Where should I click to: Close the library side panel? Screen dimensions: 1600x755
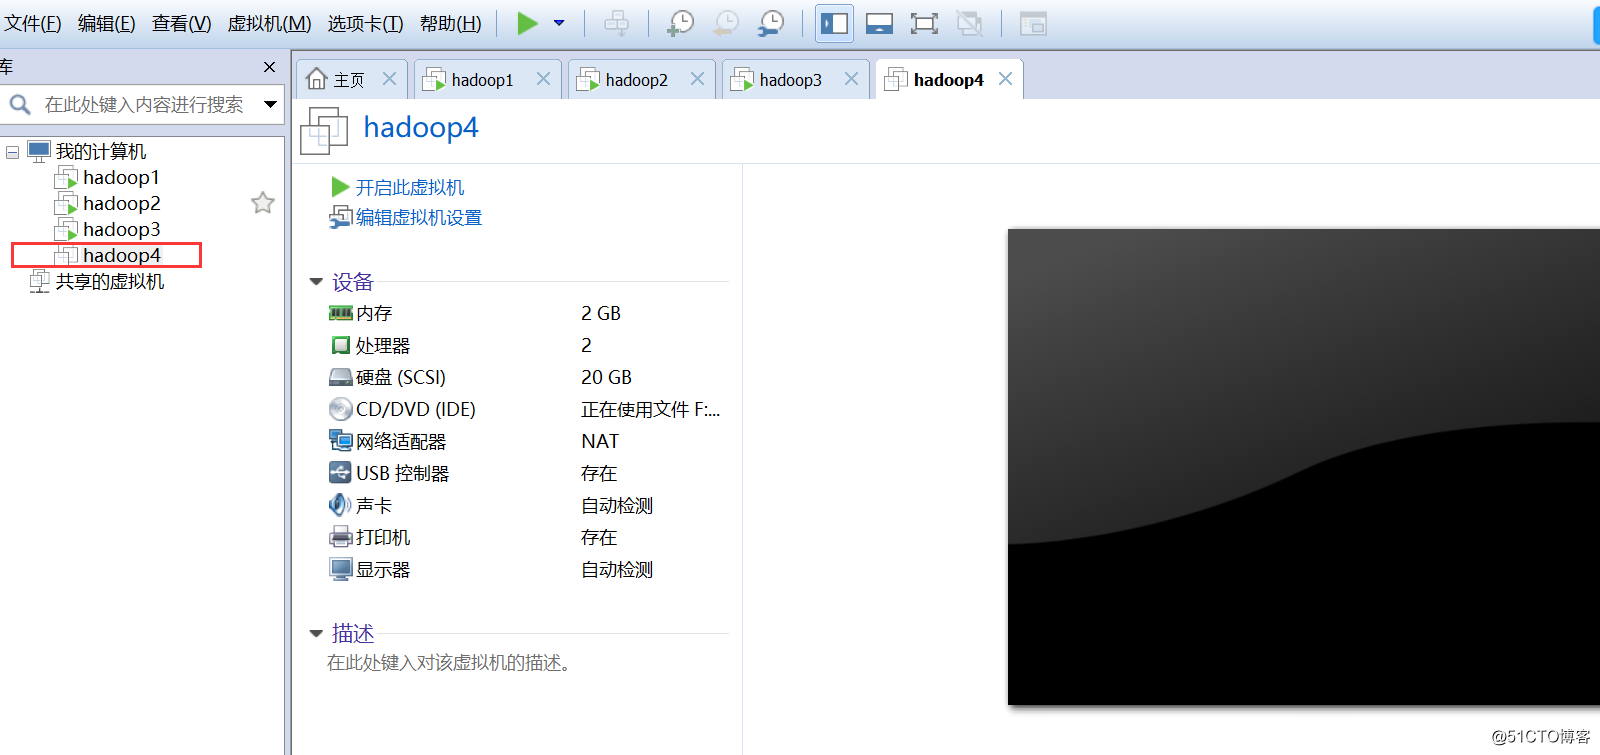269,67
